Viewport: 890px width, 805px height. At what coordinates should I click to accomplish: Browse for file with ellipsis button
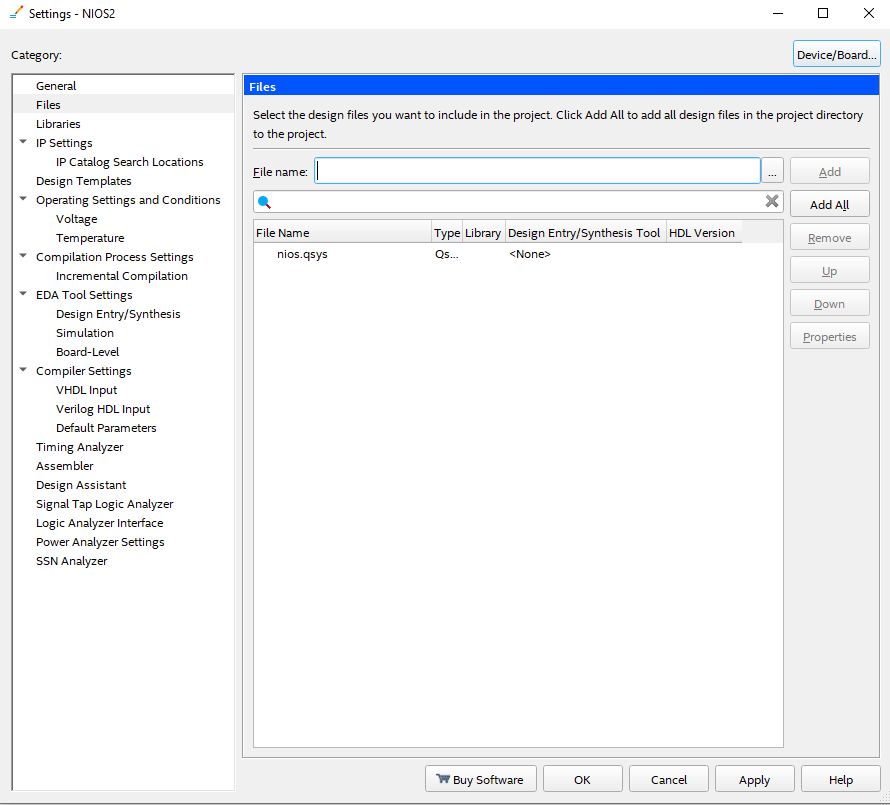click(772, 171)
